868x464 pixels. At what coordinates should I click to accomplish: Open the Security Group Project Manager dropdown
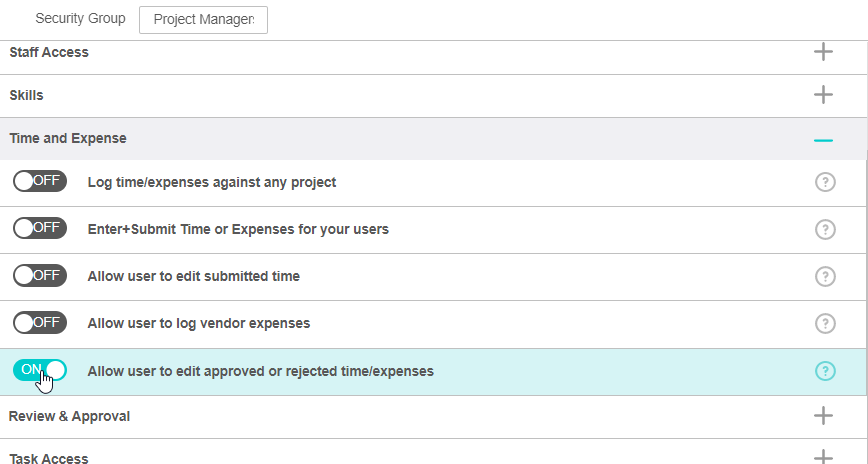pos(203,20)
